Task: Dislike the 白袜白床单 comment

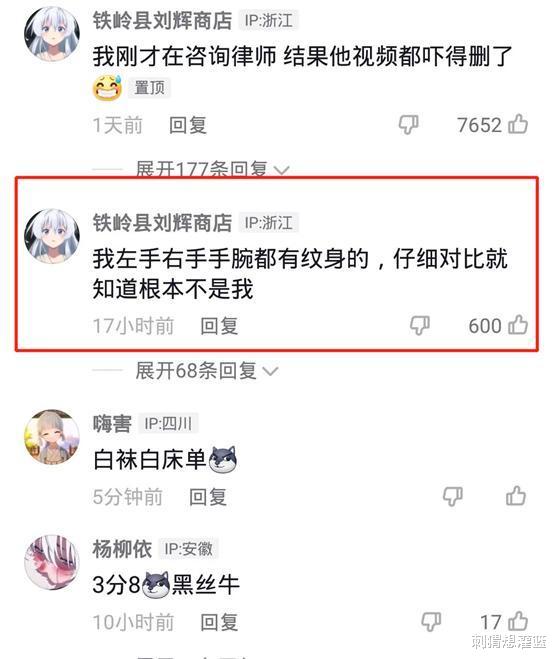Action: coord(453,497)
